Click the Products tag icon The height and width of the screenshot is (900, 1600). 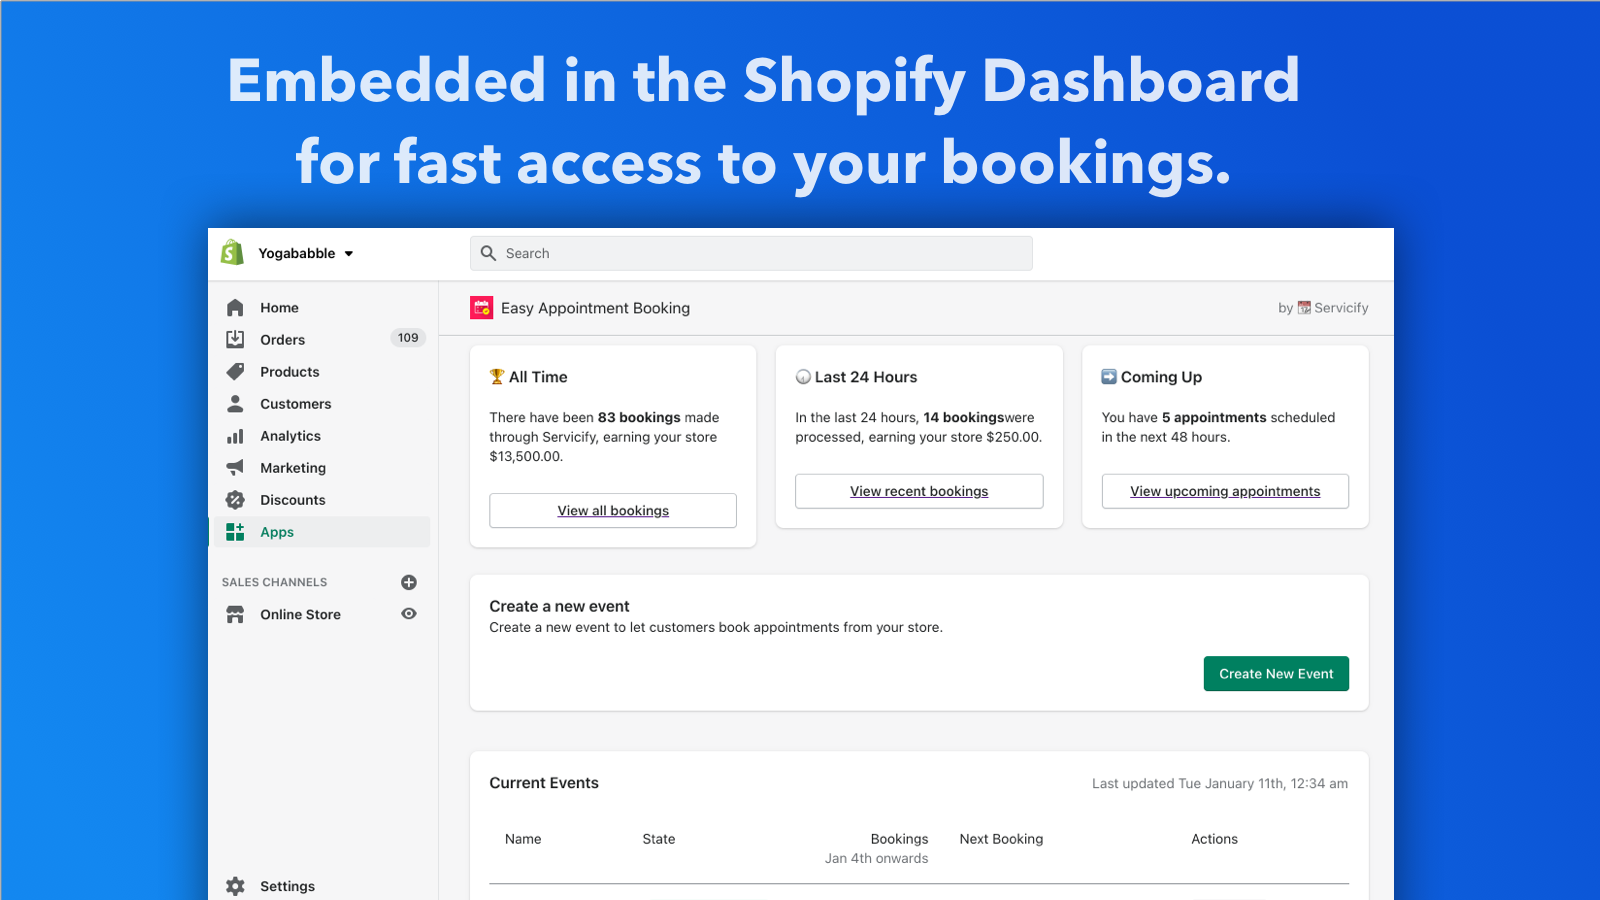click(x=235, y=372)
